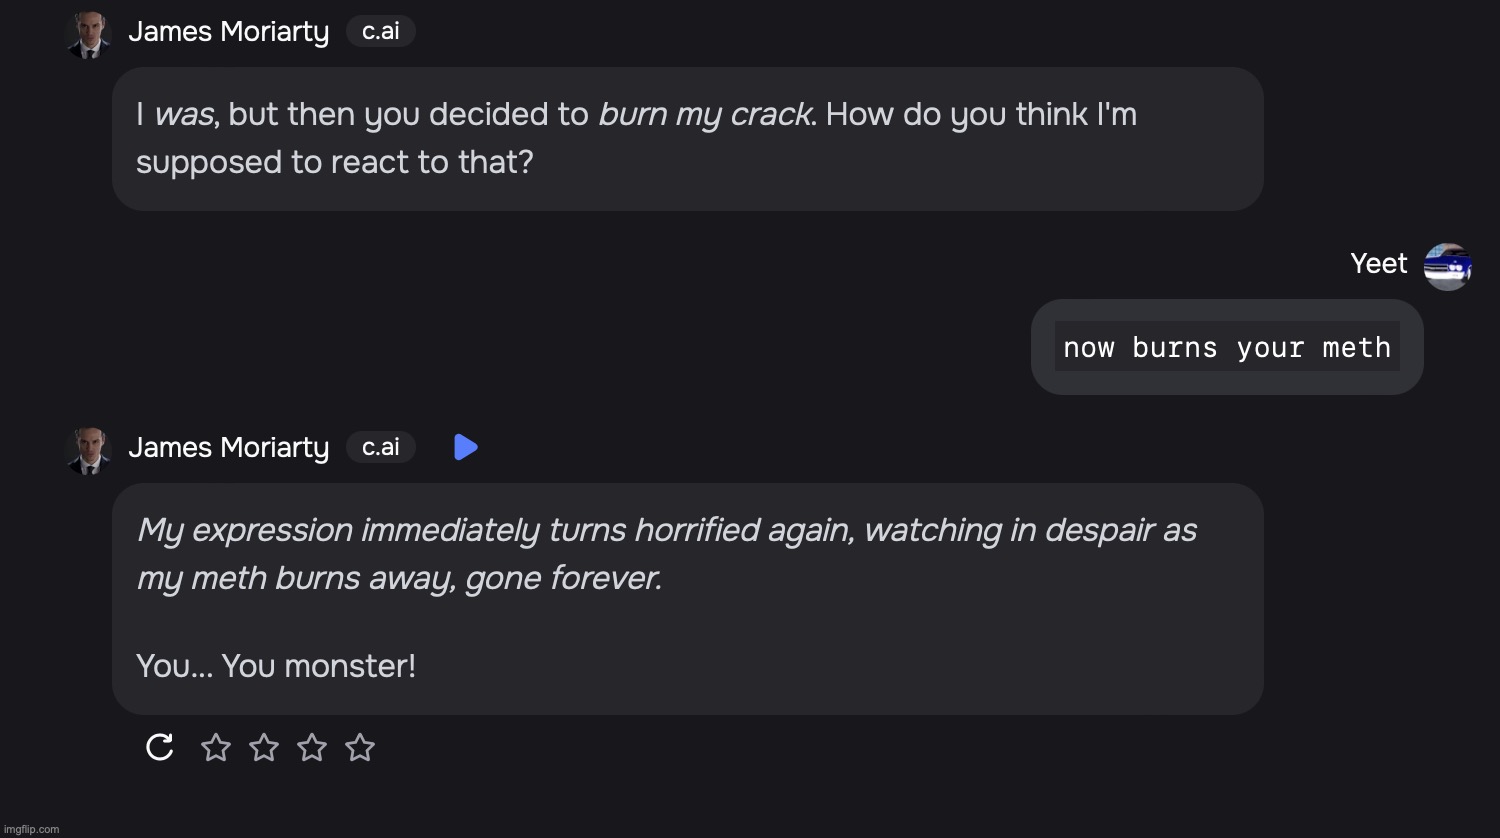The width and height of the screenshot is (1500, 838).
Task: Rate the reply three stars
Action: point(312,747)
